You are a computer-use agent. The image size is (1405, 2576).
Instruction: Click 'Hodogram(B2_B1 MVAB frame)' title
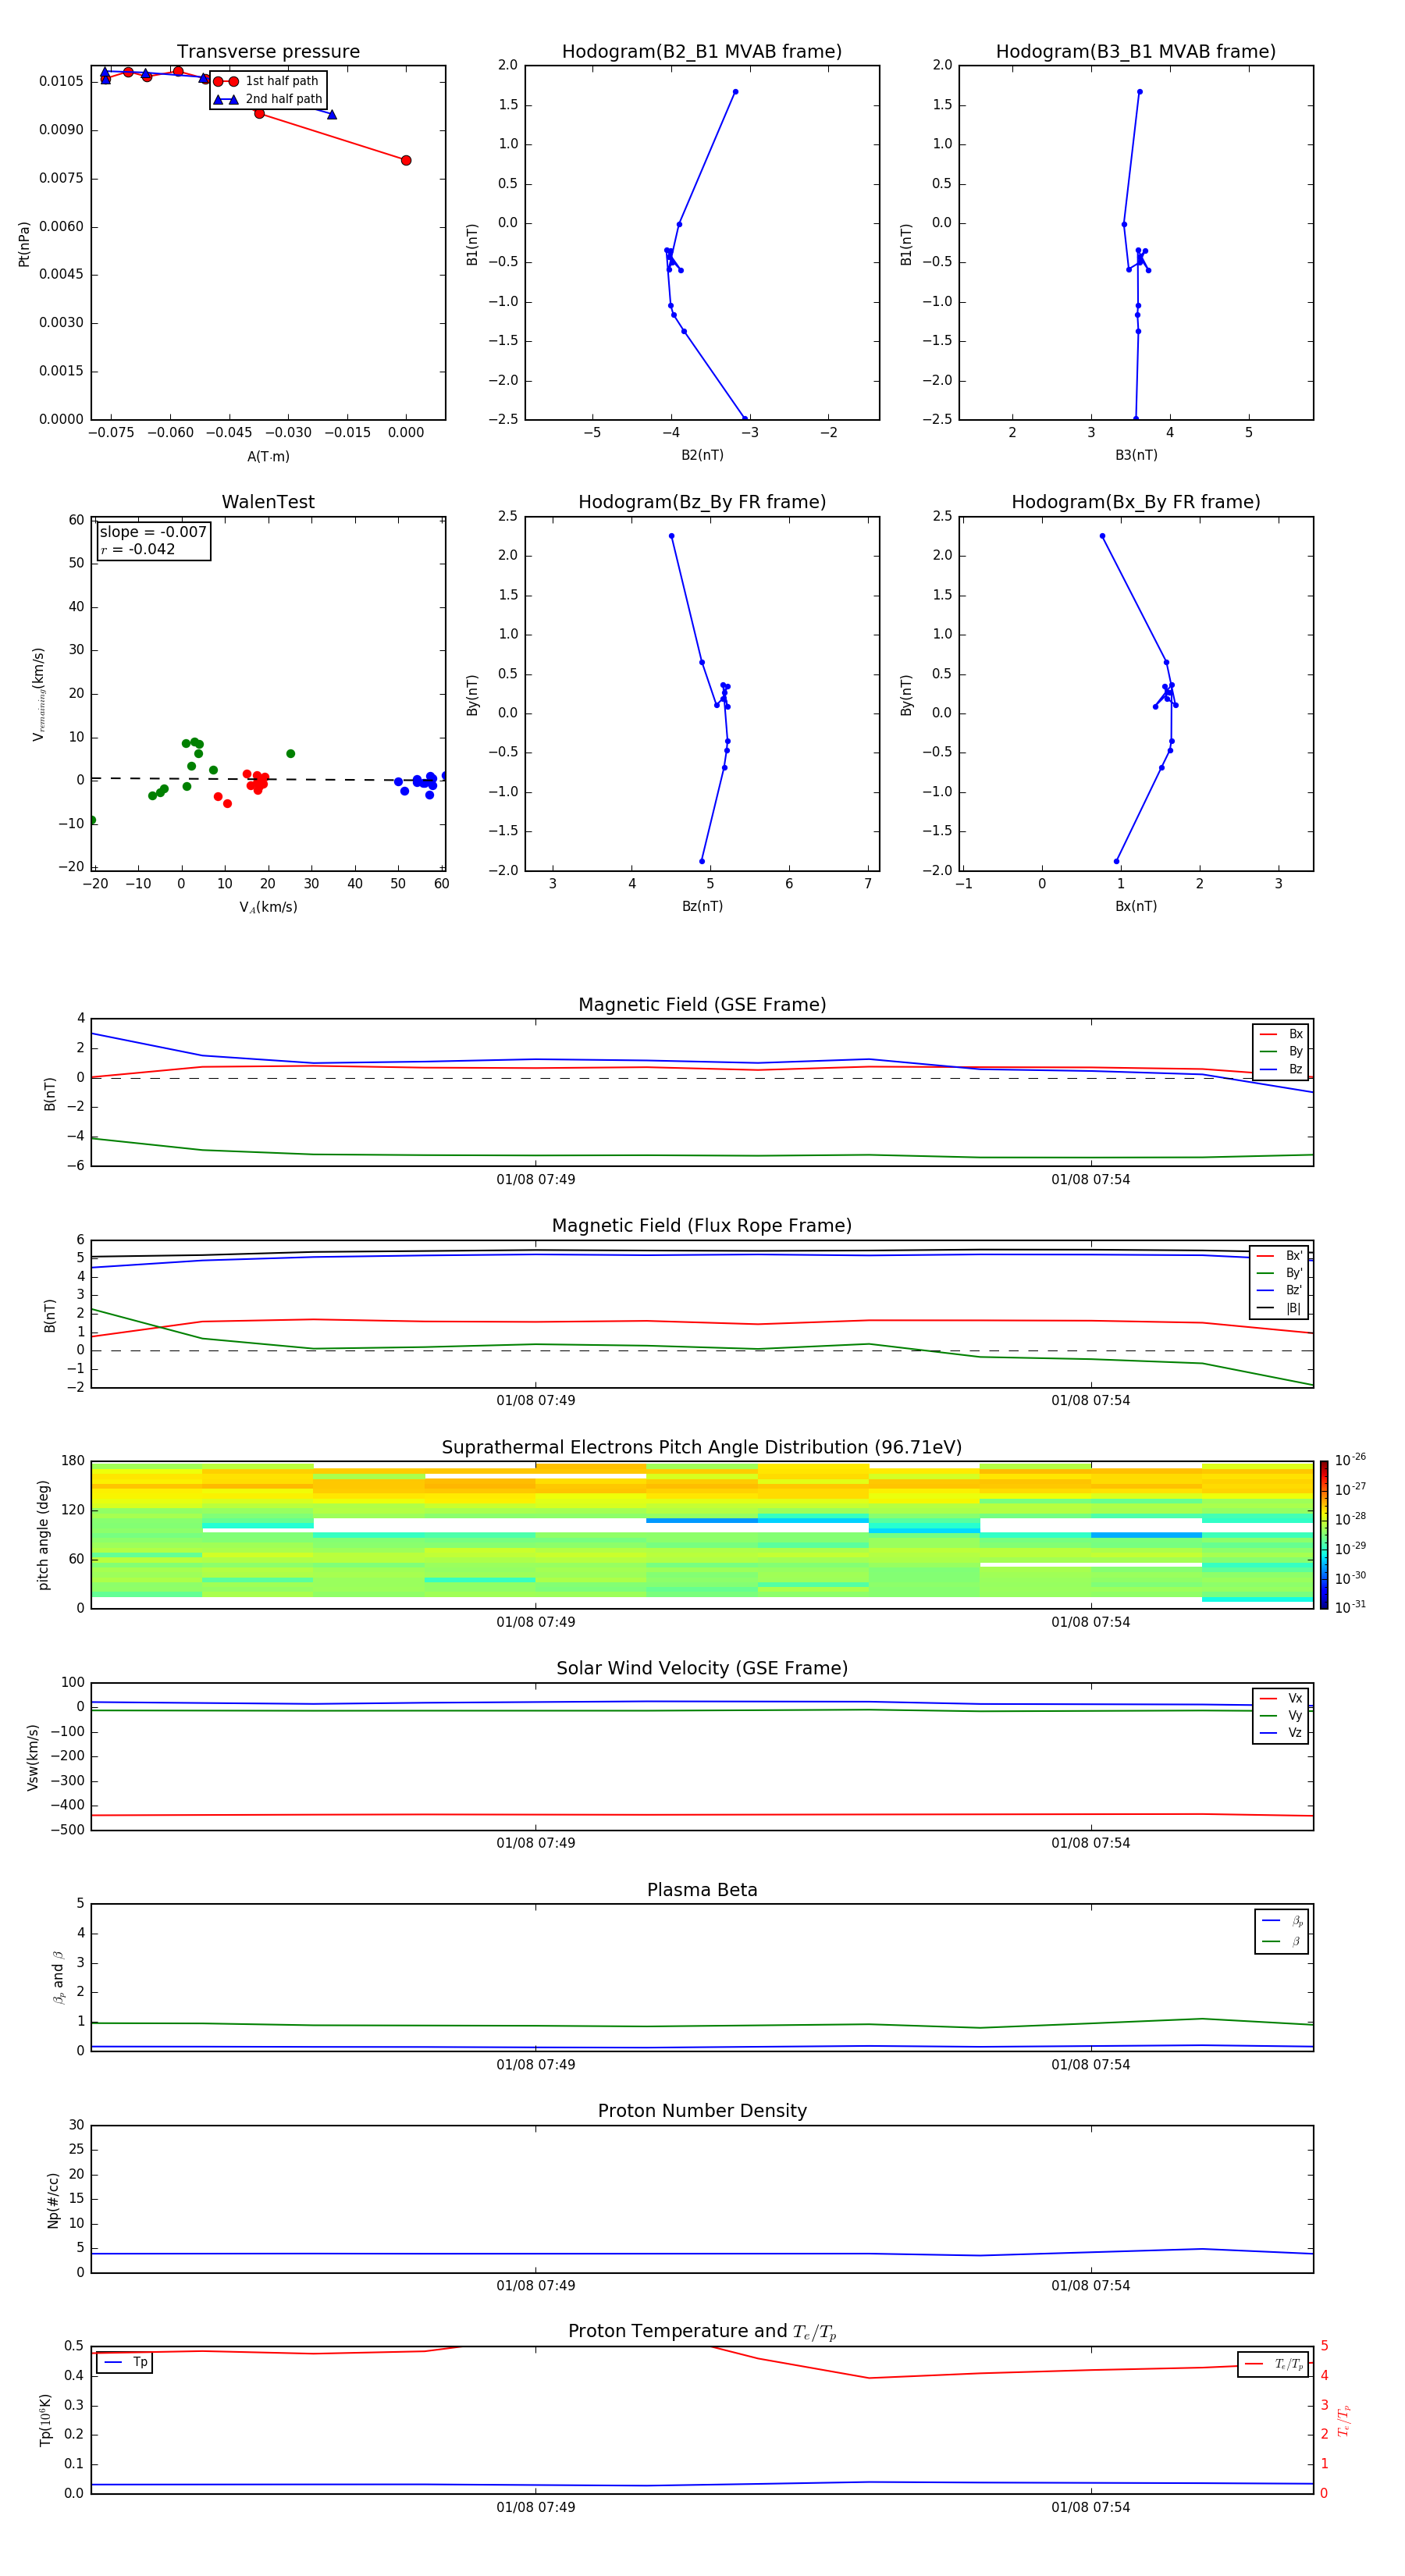click(702, 51)
